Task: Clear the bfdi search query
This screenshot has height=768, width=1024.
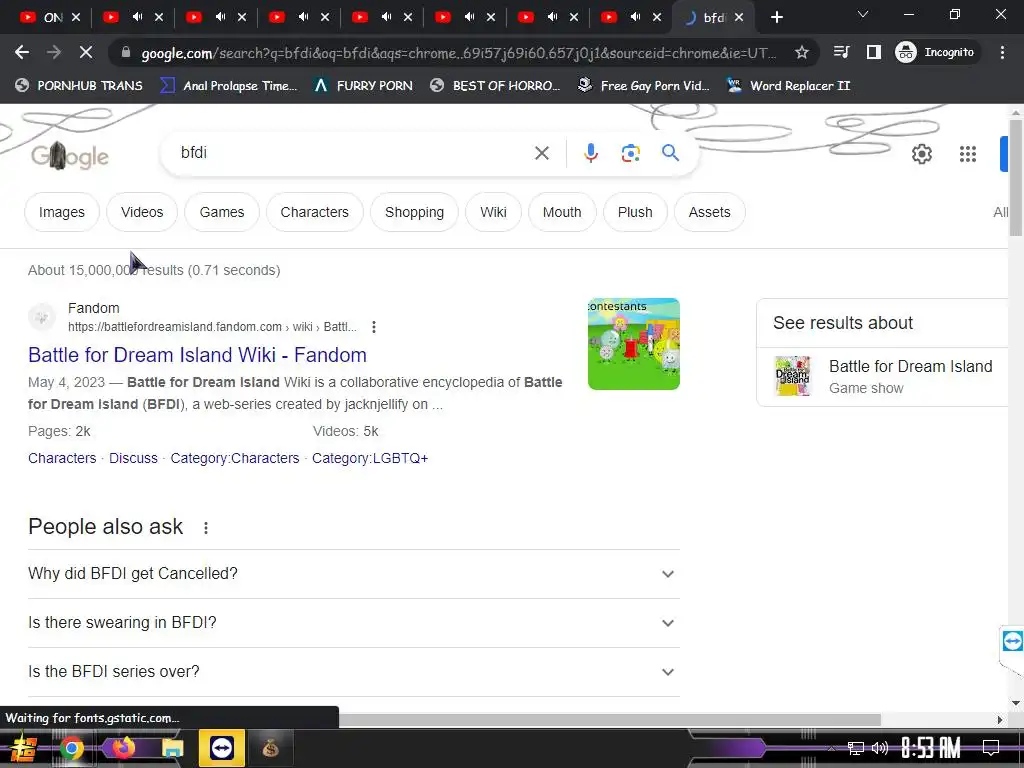Action: click(541, 153)
